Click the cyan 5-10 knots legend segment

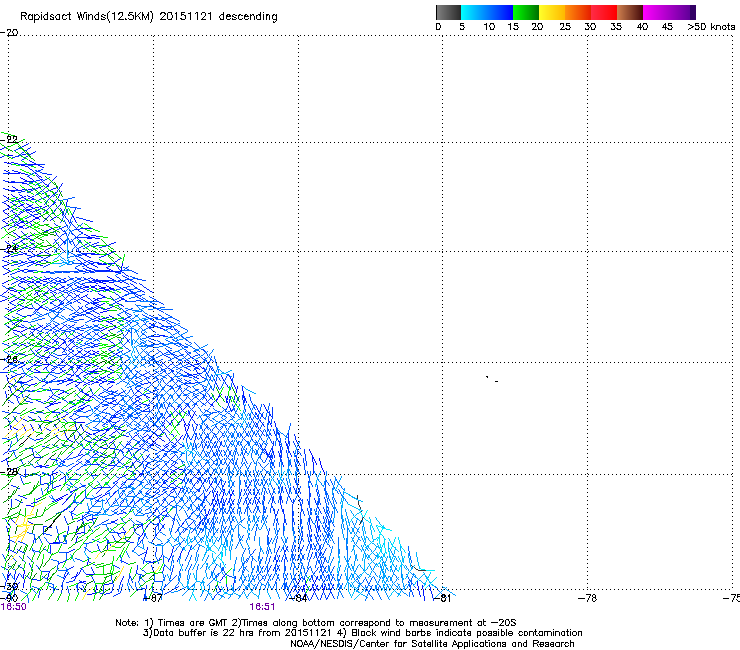pos(474,12)
